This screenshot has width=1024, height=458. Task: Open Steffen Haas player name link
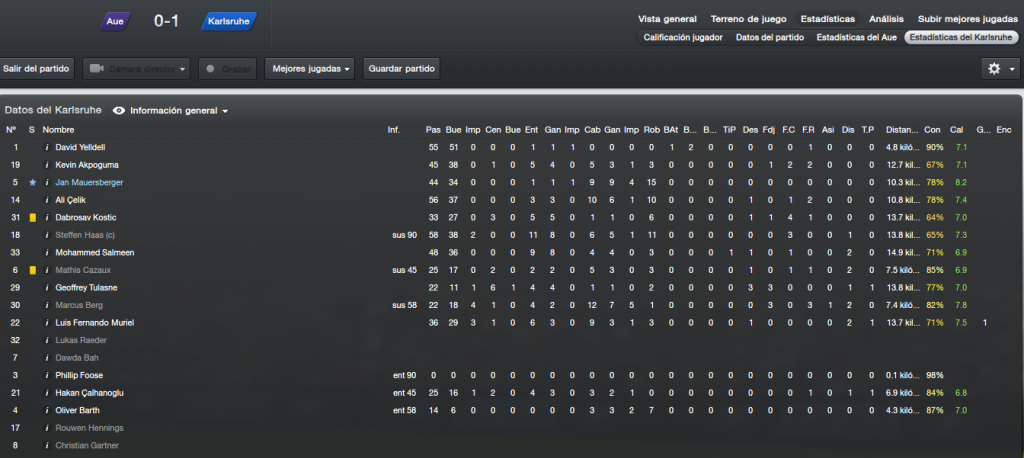pyautogui.click(x=85, y=235)
